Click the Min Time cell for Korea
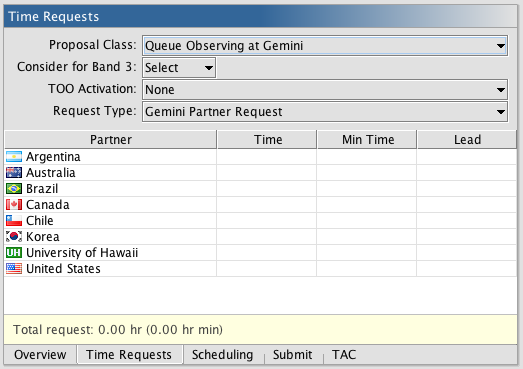Image resolution: width=523 pixels, height=369 pixels. [x=367, y=237]
